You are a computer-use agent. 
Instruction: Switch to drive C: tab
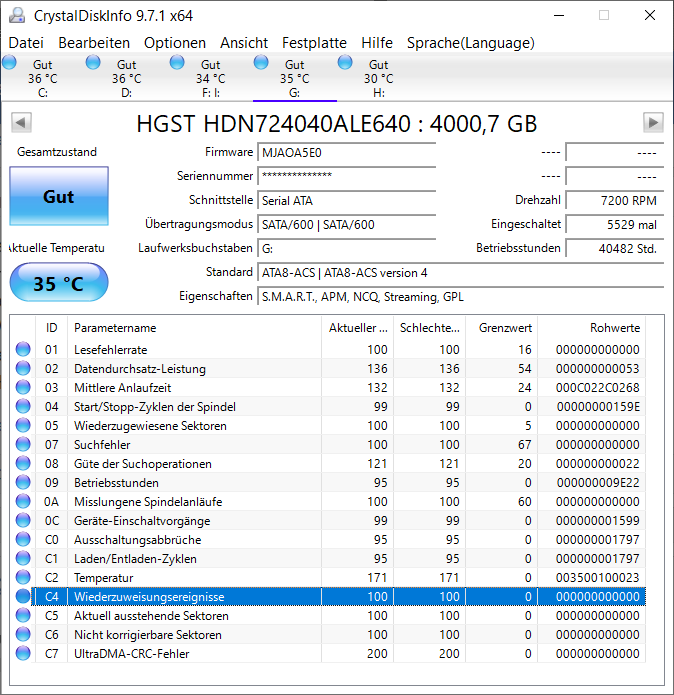[43, 78]
